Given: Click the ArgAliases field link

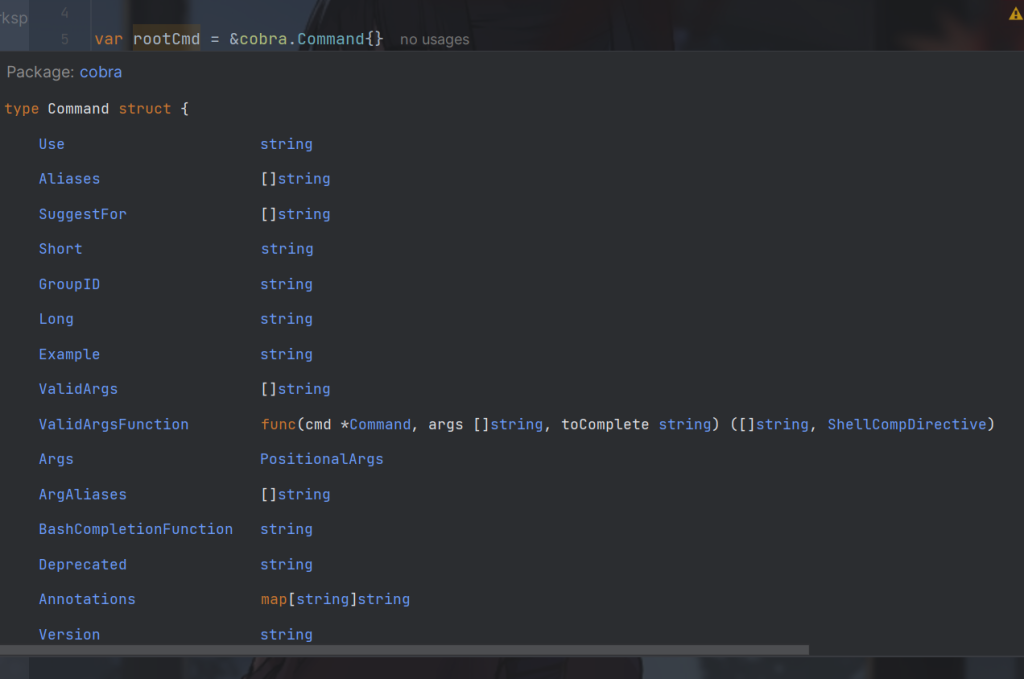Looking at the screenshot, I should pyautogui.click(x=82, y=494).
